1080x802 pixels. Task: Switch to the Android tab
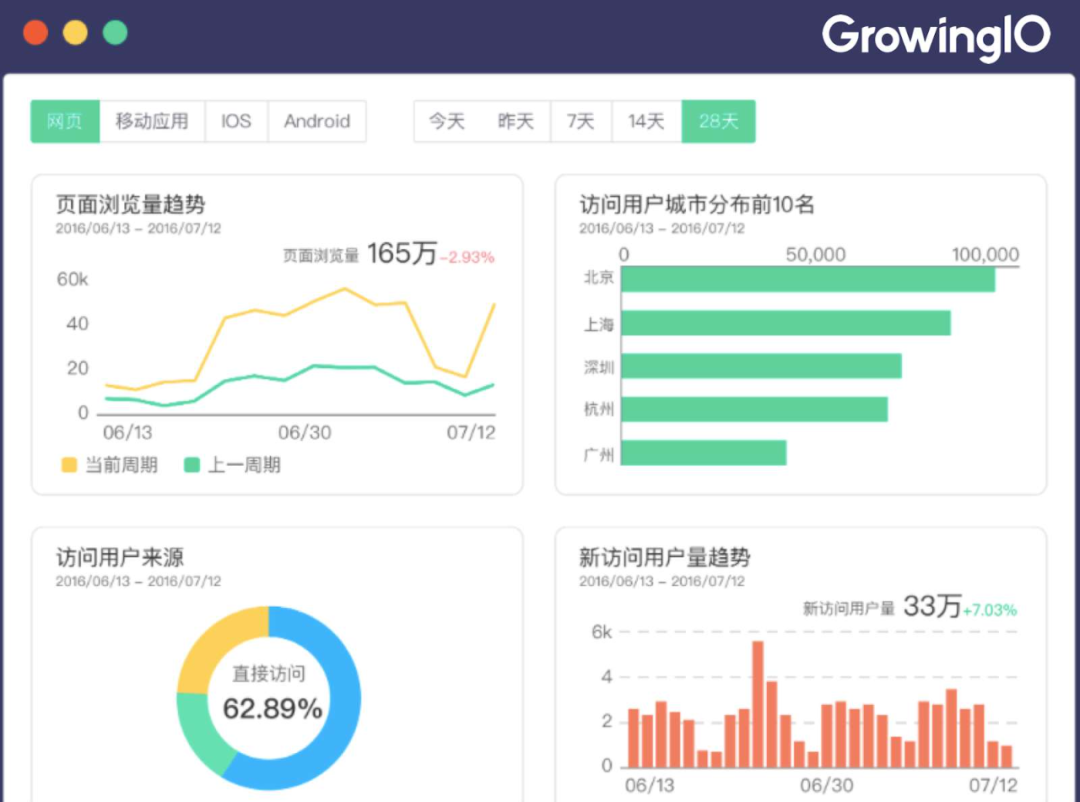pos(317,121)
